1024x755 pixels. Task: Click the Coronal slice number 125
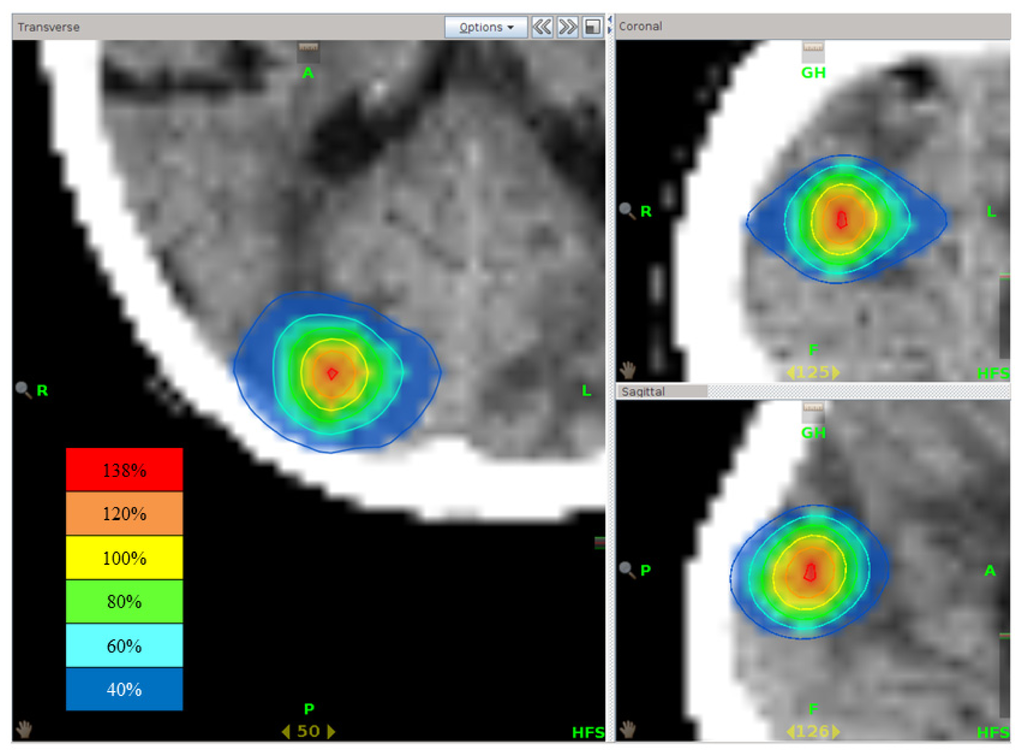(813, 372)
